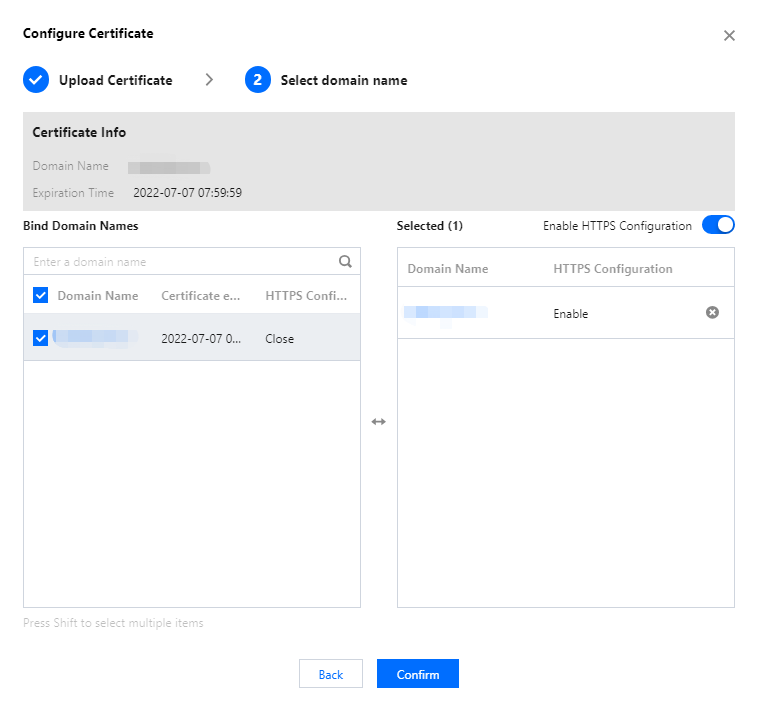Click the Upload Certificate checkmark step icon

click(x=36, y=80)
